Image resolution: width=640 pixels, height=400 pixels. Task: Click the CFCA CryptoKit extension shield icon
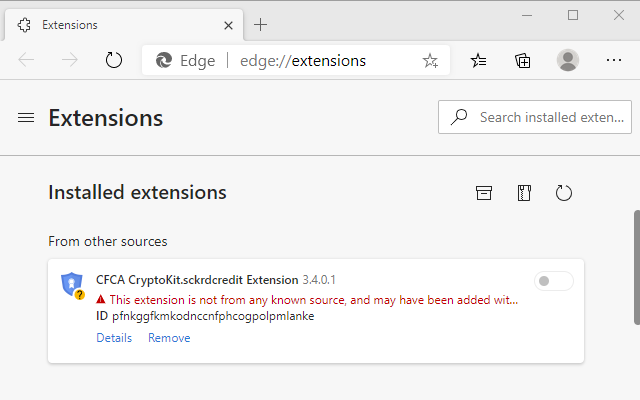tap(72, 285)
